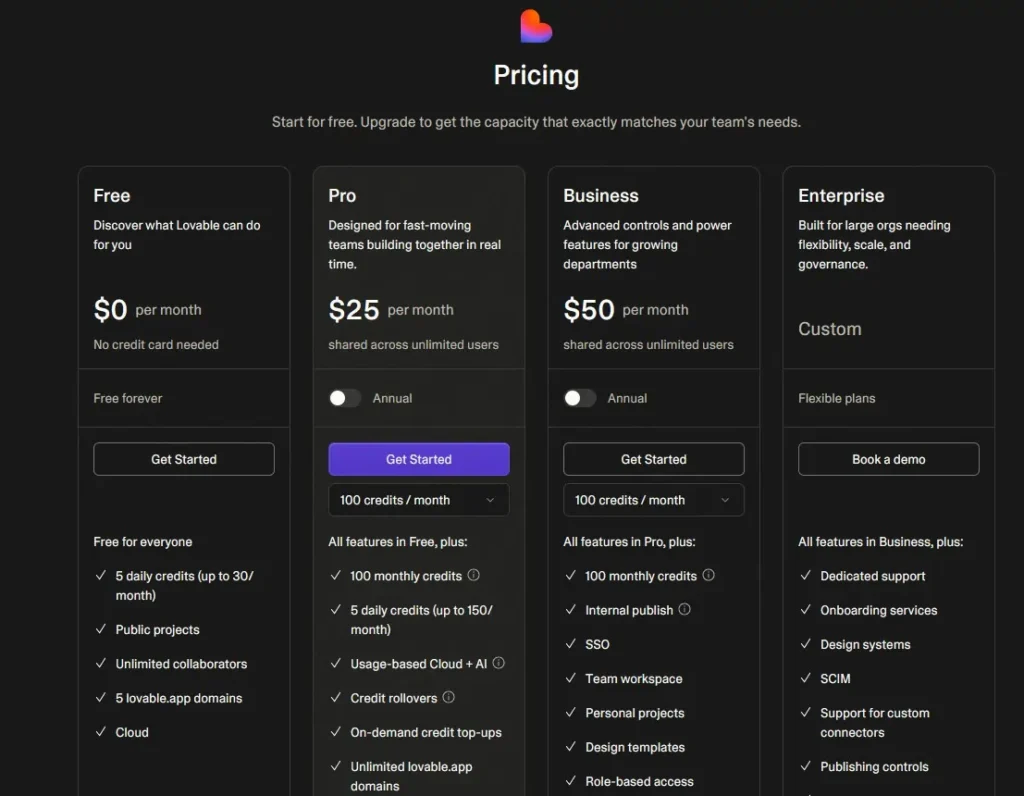Viewport: 1024px width, 796px height.
Task: Click the info icon next to Internal publish
Action: tap(685, 610)
